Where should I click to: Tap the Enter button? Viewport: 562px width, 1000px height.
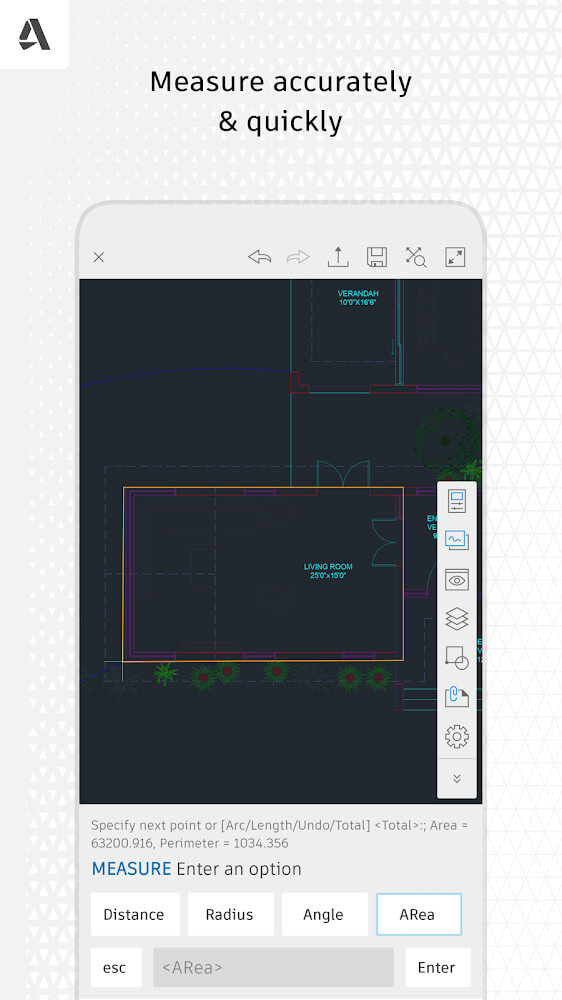click(x=438, y=967)
